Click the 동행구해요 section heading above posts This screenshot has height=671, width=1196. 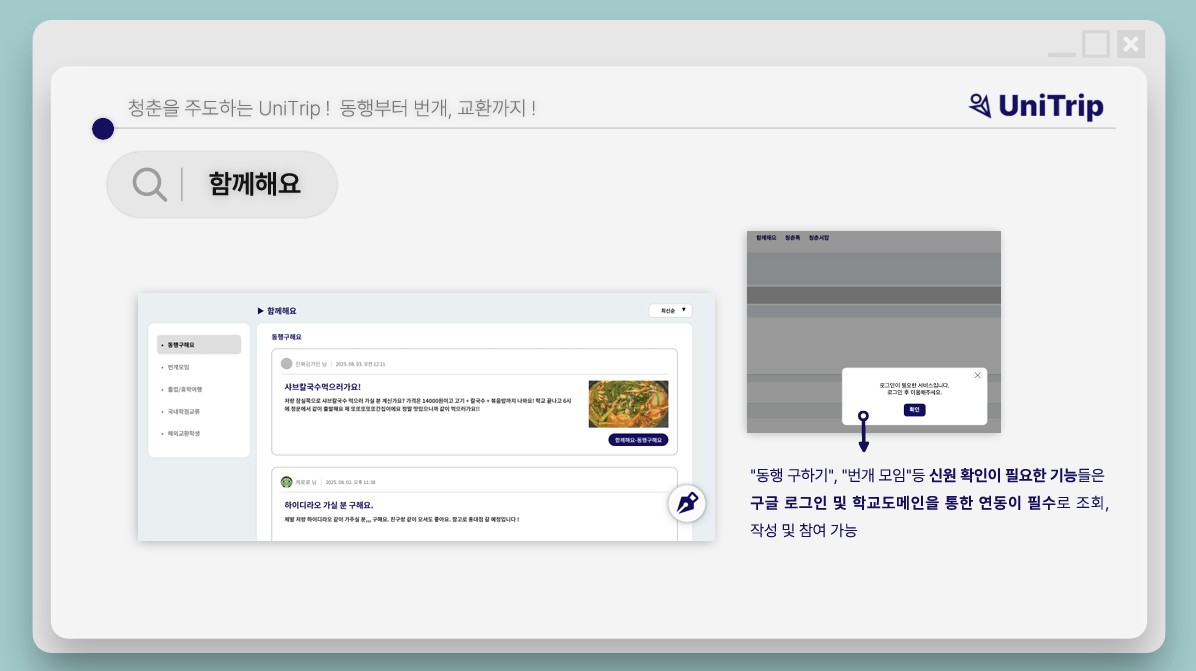pyautogui.click(x=286, y=336)
